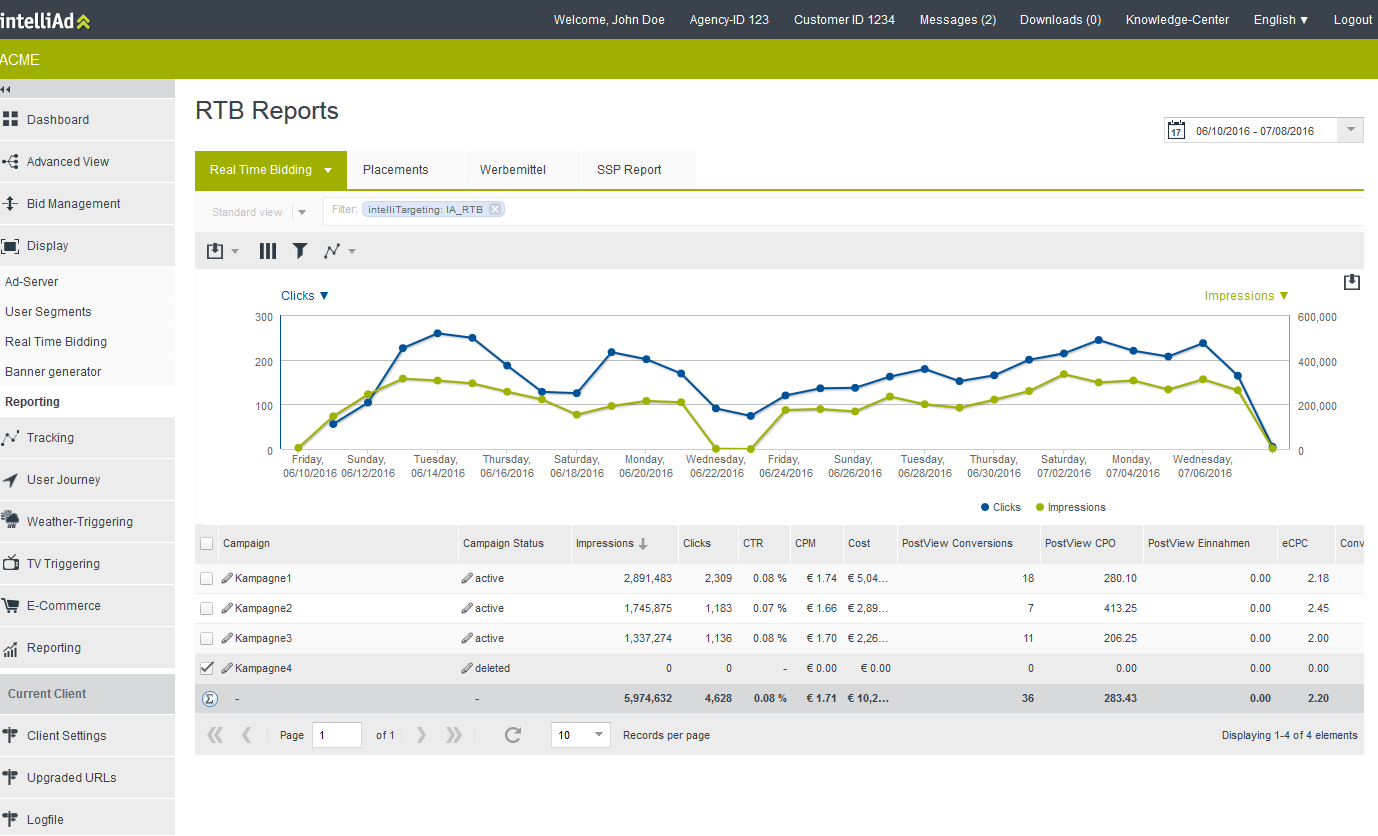Toggle the Impressions legend color marker
1378x836 pixels.
coord(1040,508)
